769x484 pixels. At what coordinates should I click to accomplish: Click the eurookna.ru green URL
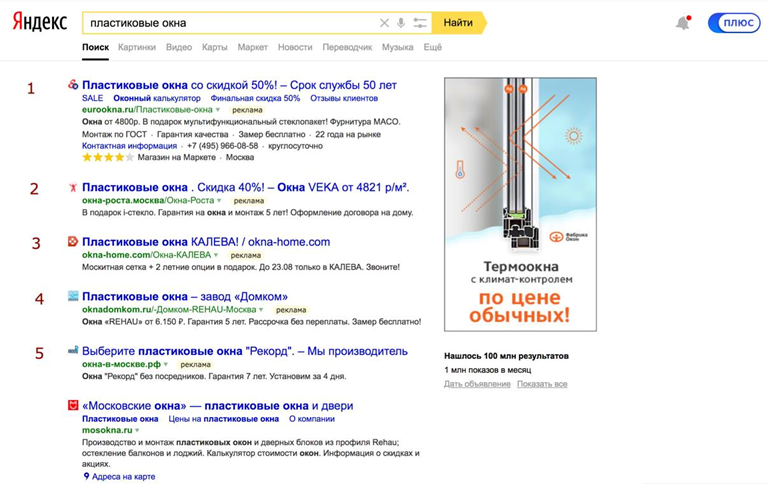147,109
